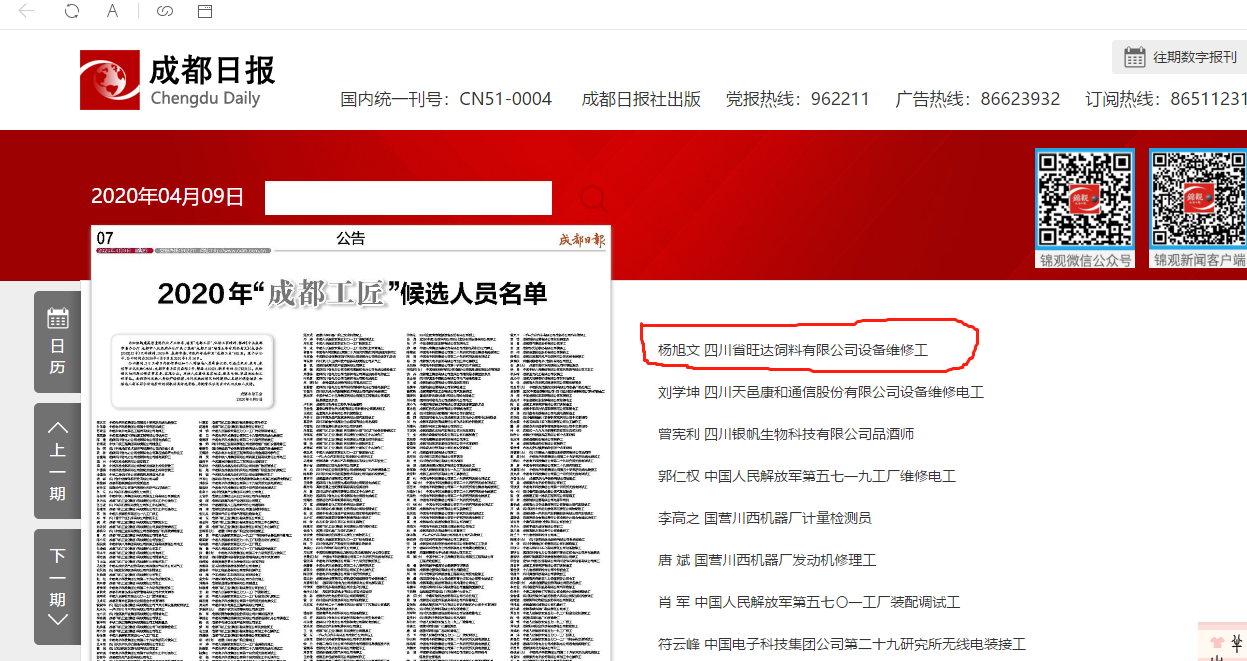Click inside the search input box
This screenshot has height=661, width=1247.
pos(408,198)
